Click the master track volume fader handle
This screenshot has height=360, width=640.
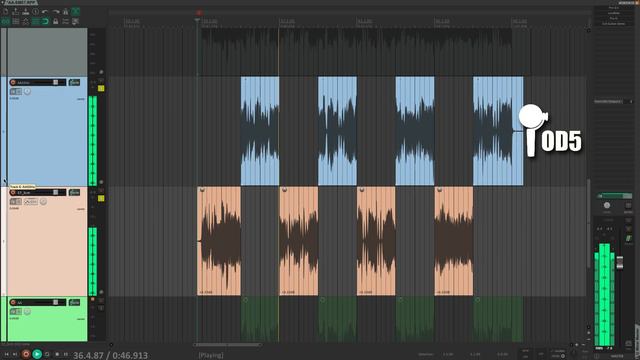pos(620,262)
